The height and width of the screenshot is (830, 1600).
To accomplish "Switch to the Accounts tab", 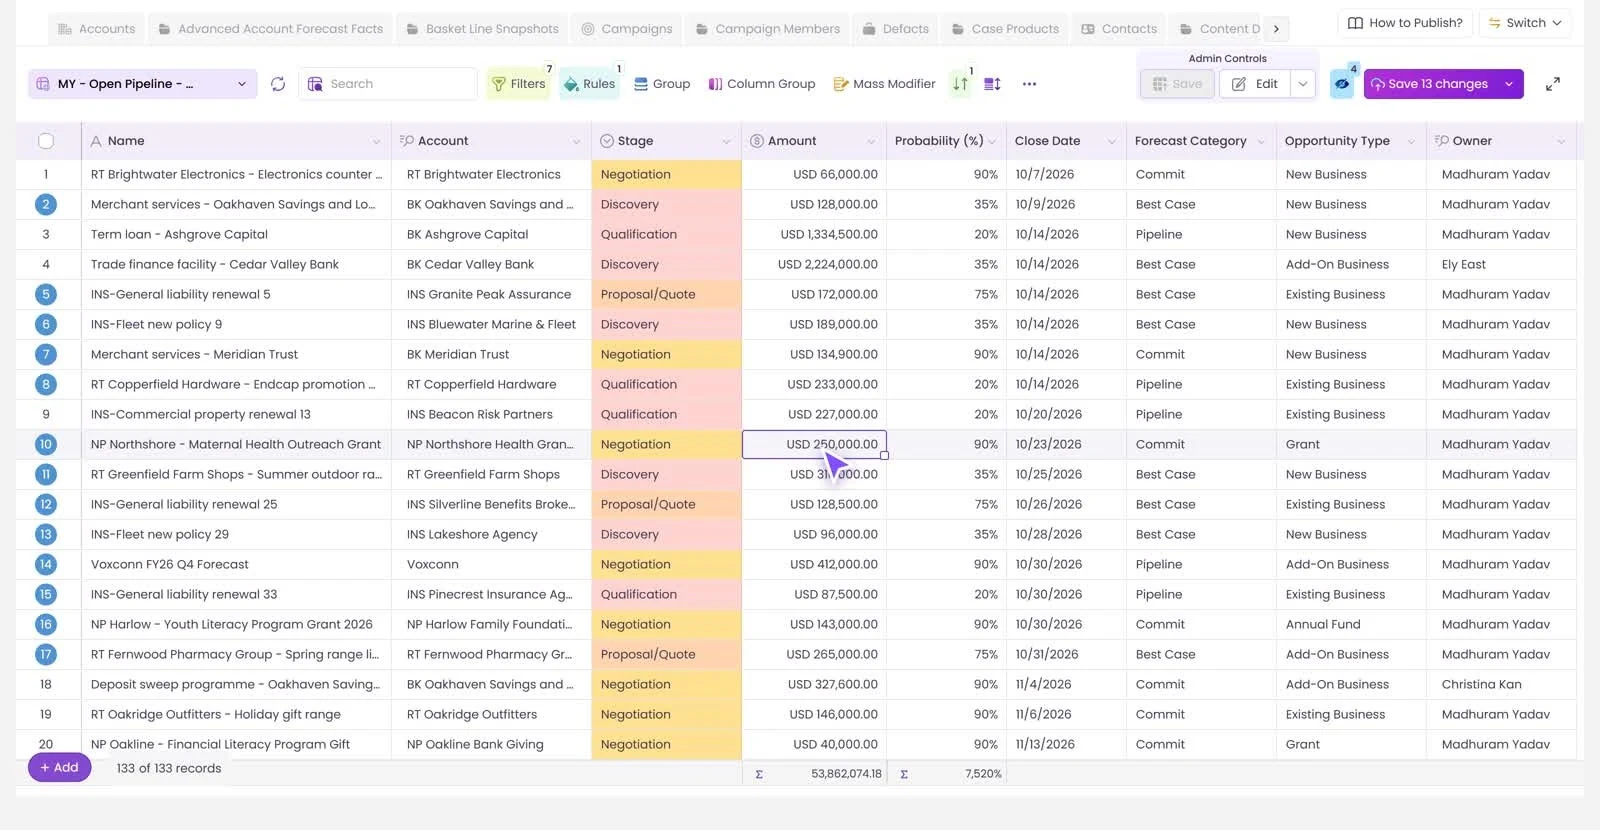I will click(97, 29).
